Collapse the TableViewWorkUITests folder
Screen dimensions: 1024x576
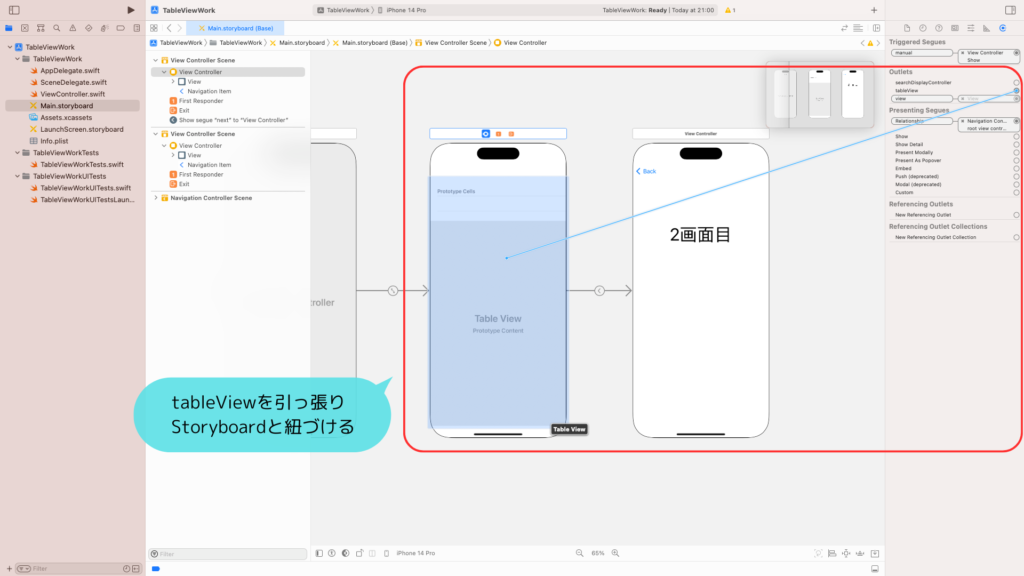point(18,176)
